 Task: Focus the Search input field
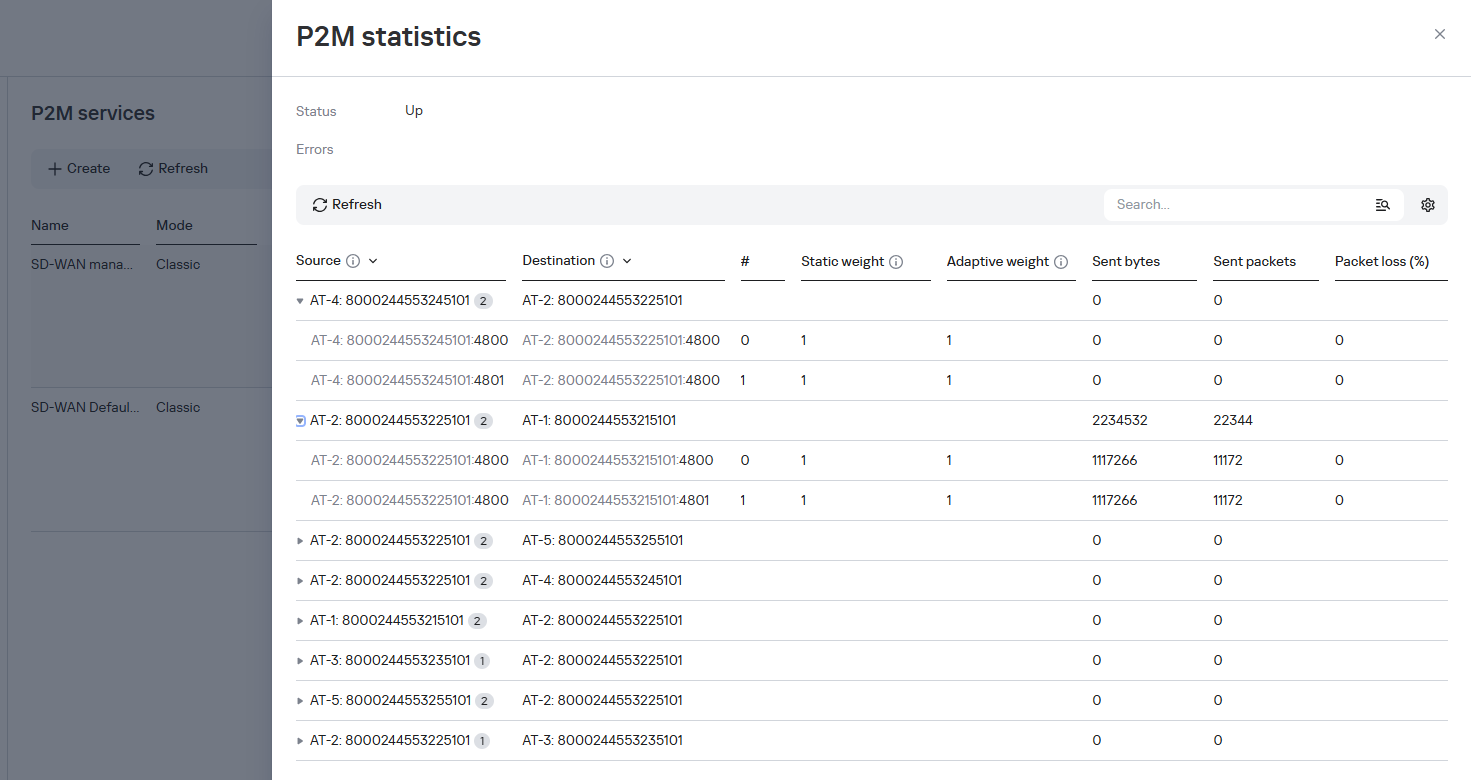(1240, 205)
